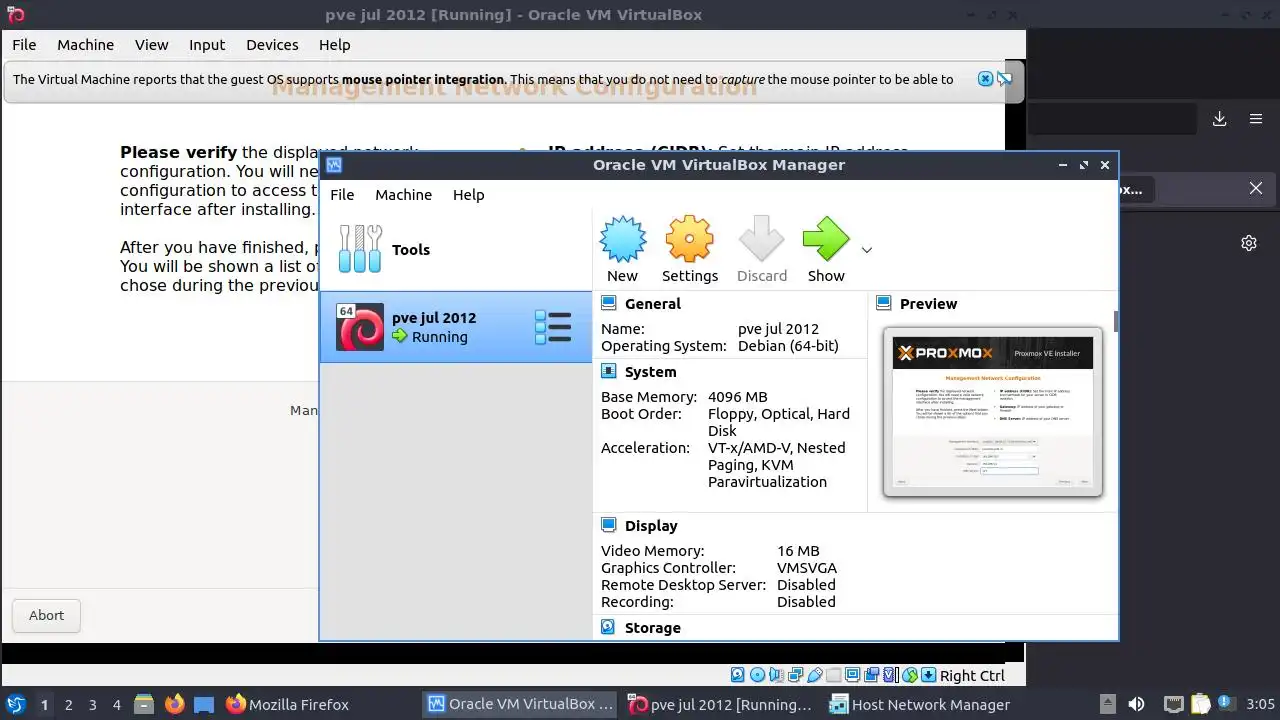Switch to workspace 3
This screenshot has width=1280, height=720.
pyautogui.click(x=92, y=704)
